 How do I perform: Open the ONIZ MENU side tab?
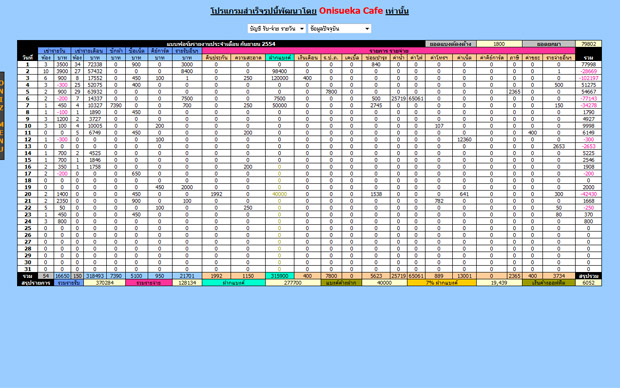pos(2,116)
